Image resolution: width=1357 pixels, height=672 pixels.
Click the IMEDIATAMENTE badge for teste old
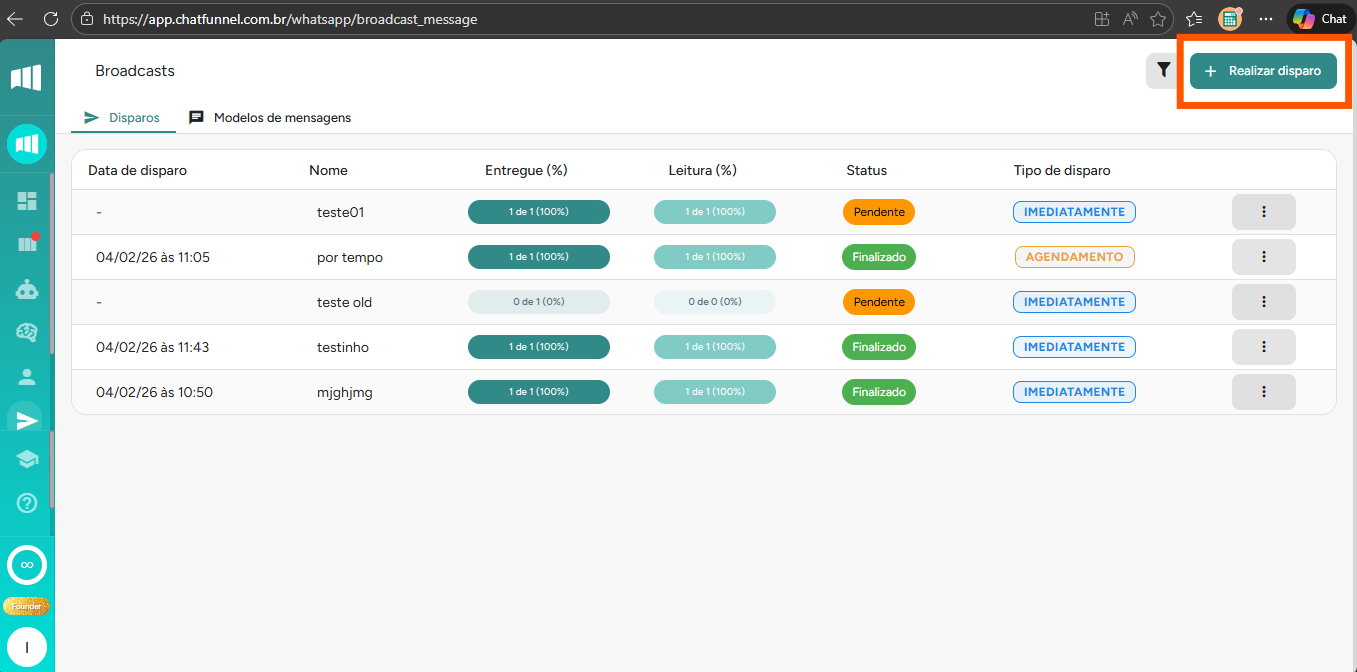[1075, 302]
